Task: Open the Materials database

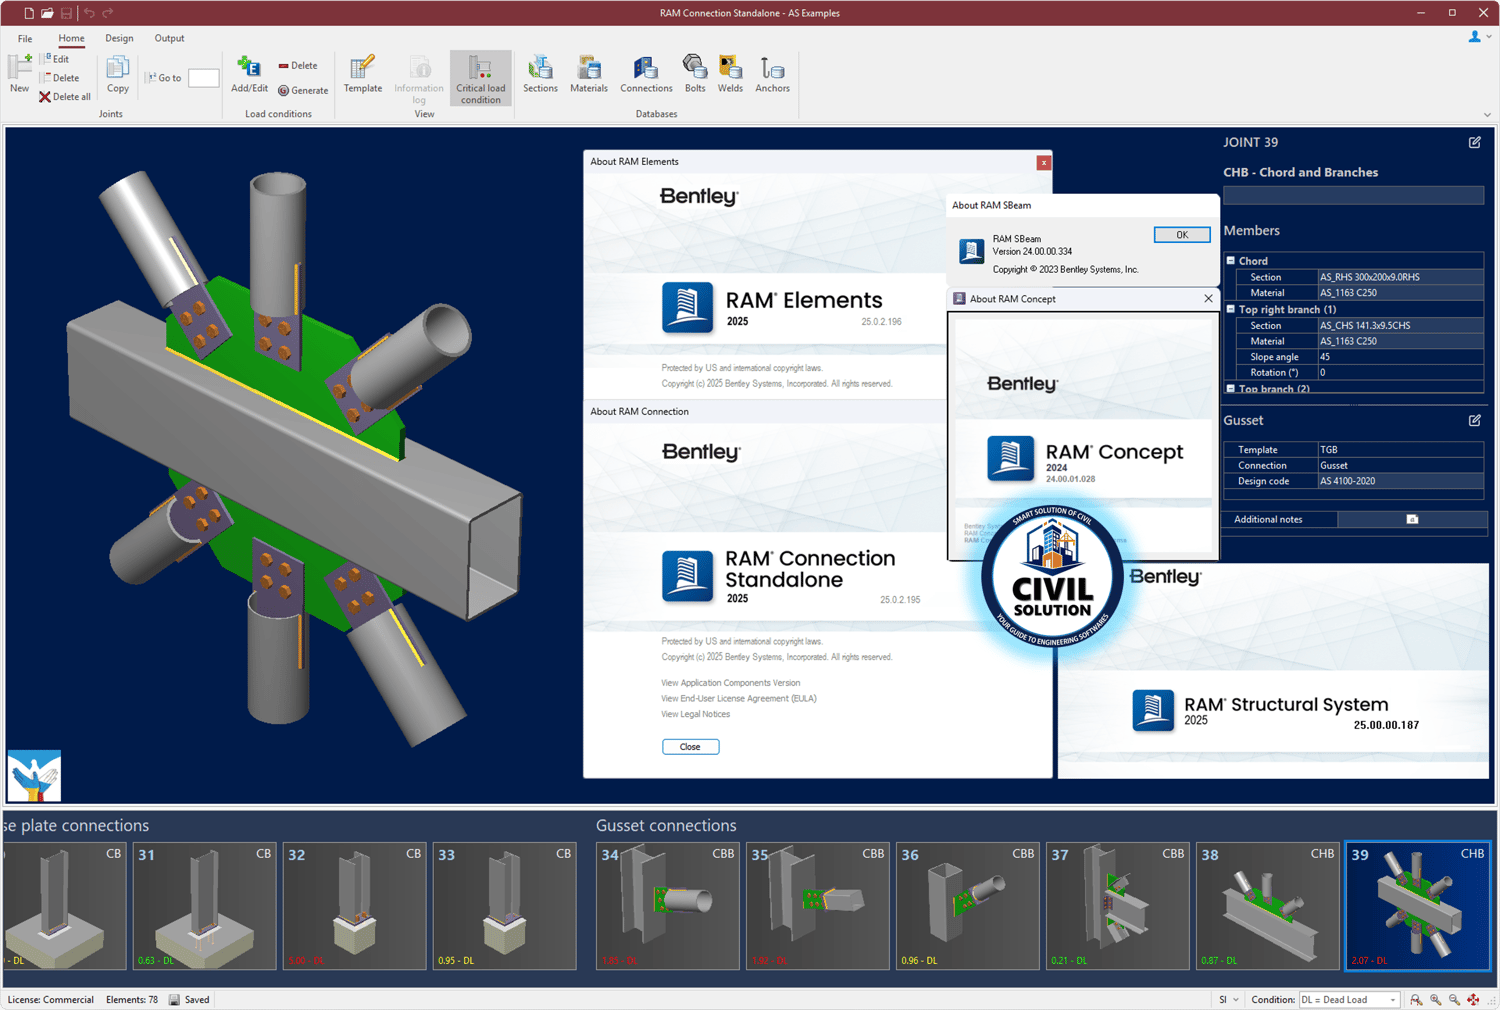Action: tap(589, 74)
